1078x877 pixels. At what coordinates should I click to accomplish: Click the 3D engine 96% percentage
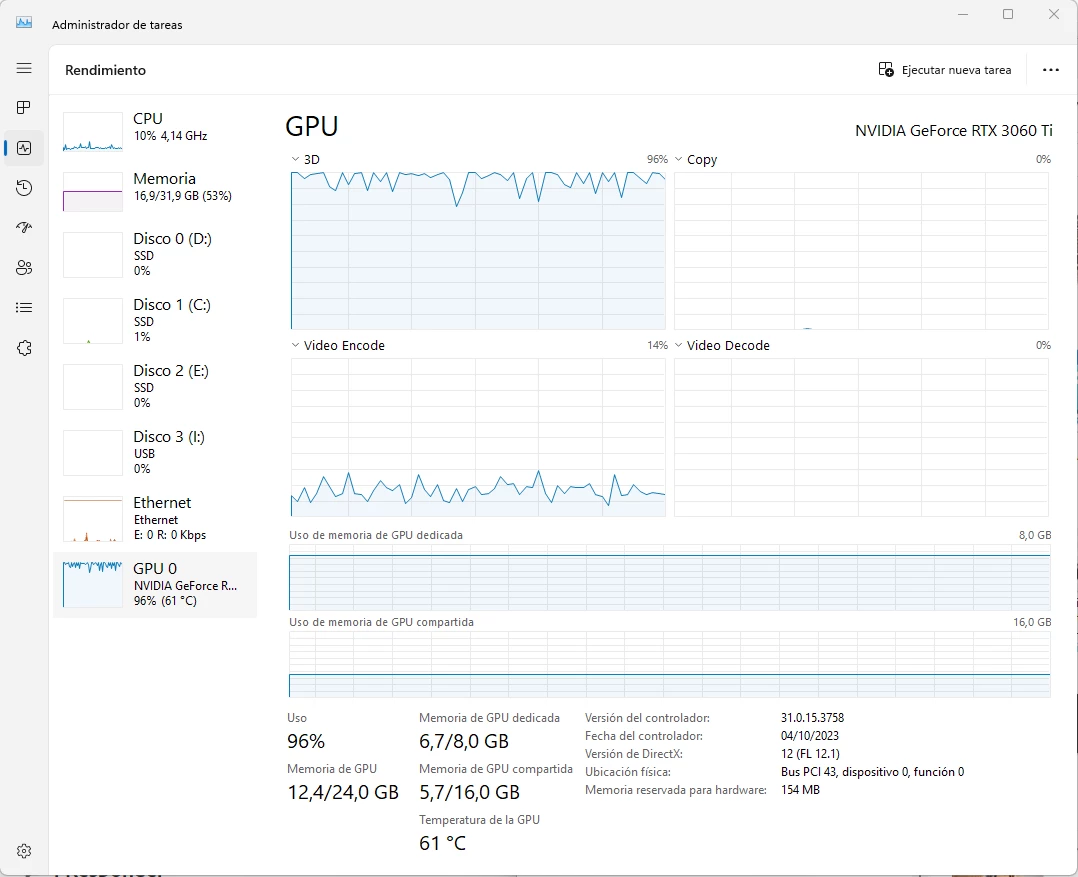[x=657, y=159]
